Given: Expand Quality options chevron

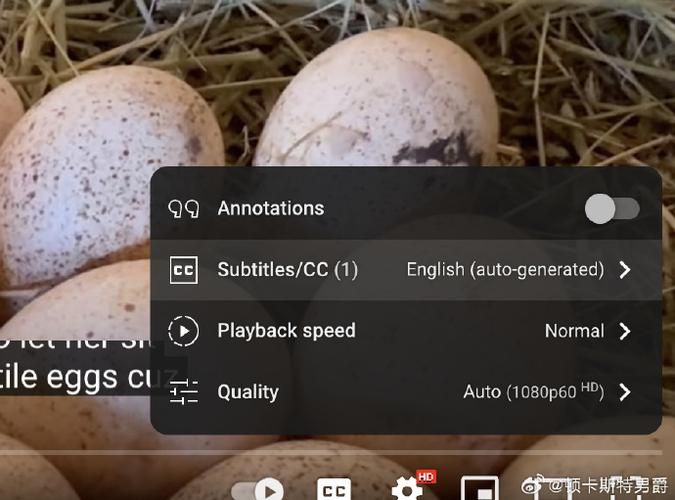Looking at the screenshot, I should 625,392.
